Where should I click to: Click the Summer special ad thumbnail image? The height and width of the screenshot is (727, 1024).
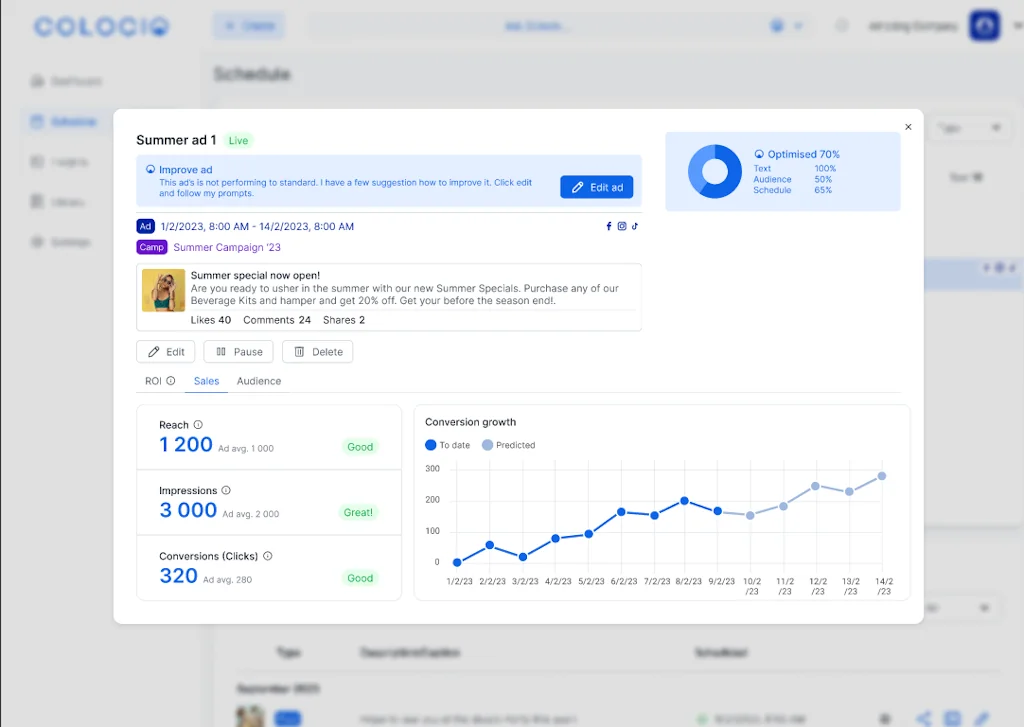click(x=163, y=291)
